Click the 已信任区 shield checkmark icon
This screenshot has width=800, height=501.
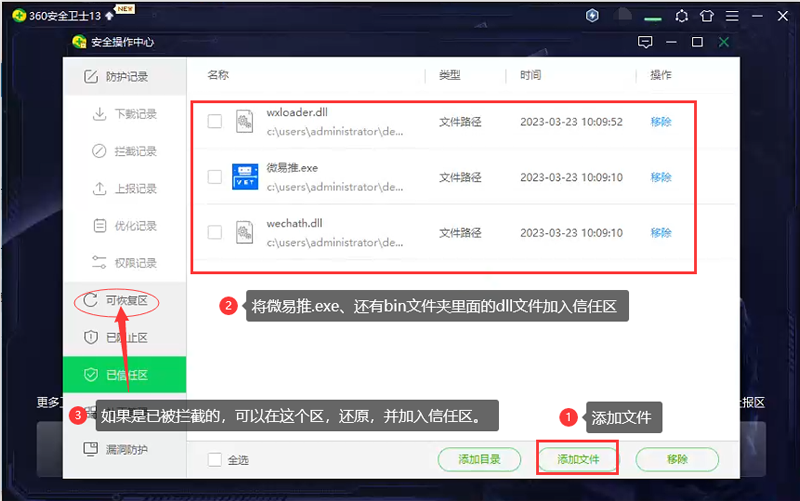pyautogui.click(x=91, y=375)
